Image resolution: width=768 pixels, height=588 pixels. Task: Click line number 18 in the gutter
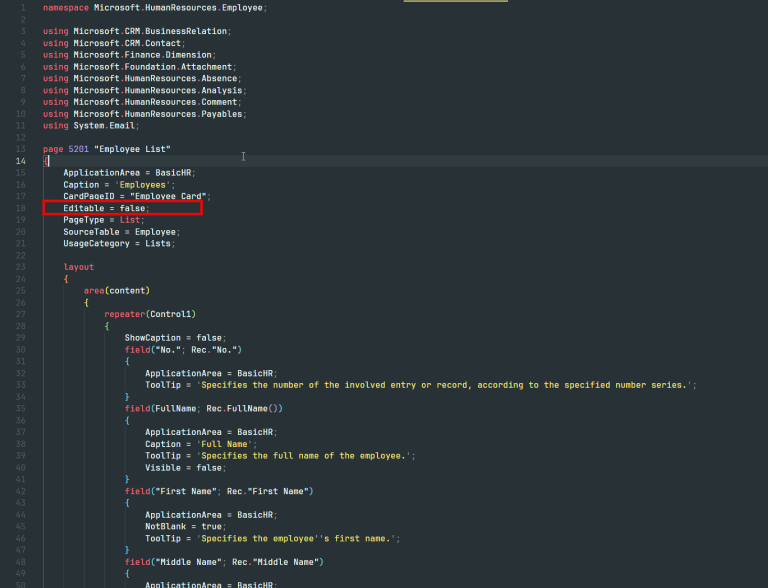point(21,208)
